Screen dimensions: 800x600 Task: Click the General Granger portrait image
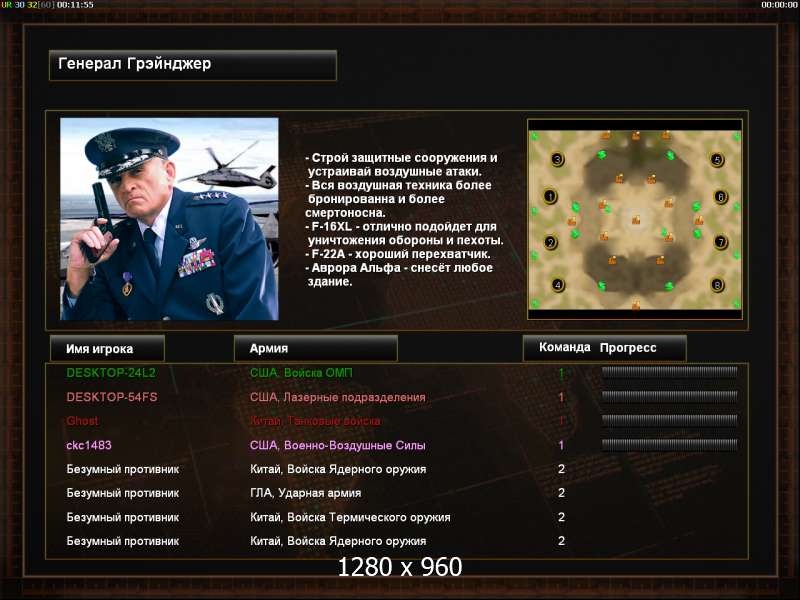coord(169,219)
